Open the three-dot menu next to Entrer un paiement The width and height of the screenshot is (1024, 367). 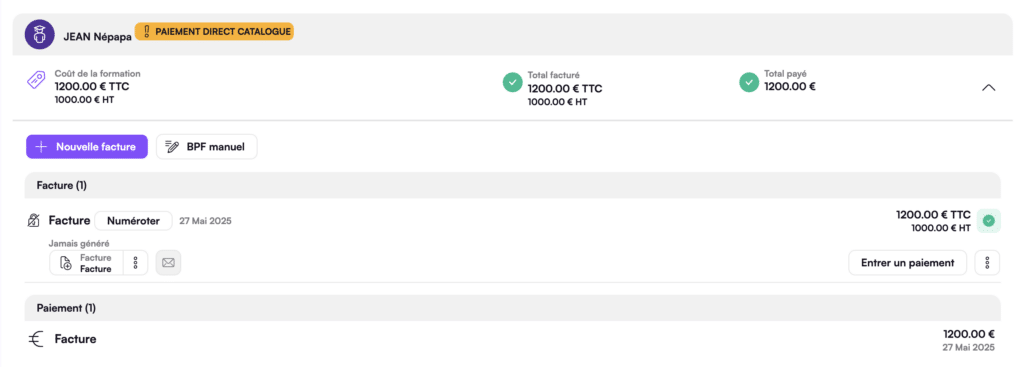[x=987, y=263]
